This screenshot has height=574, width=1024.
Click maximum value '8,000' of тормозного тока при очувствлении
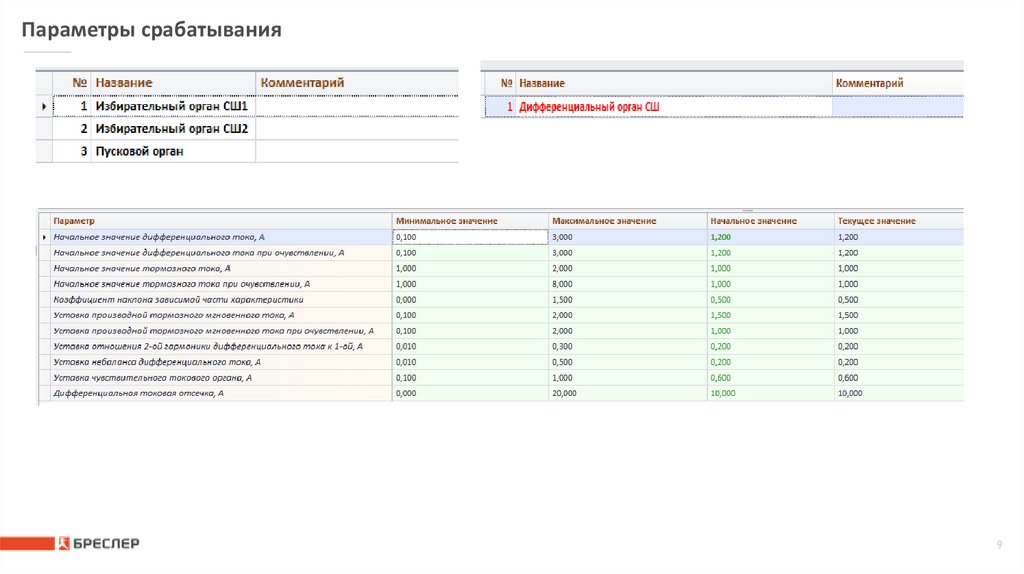[628, 284]
